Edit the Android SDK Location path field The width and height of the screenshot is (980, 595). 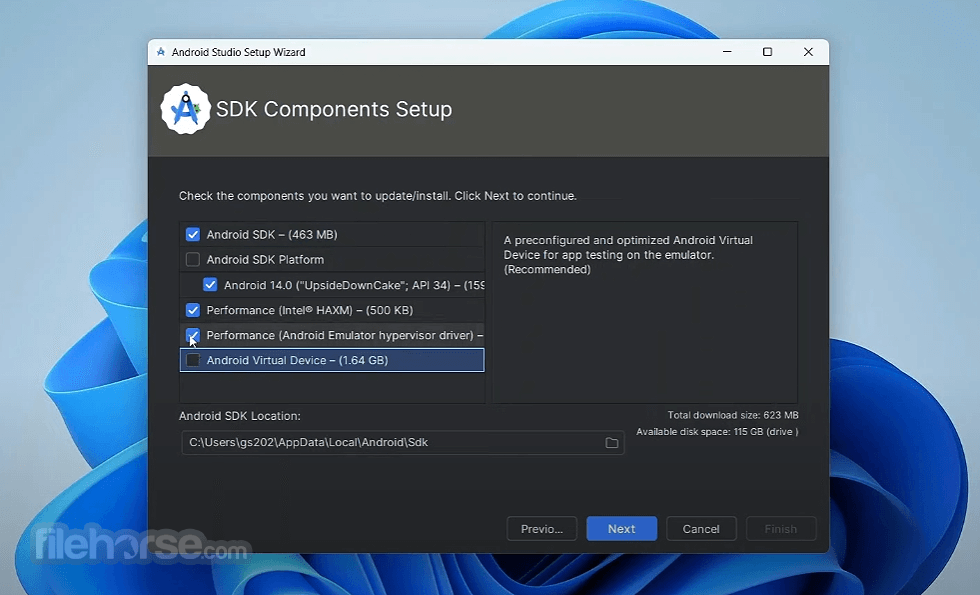coord(402,442)
